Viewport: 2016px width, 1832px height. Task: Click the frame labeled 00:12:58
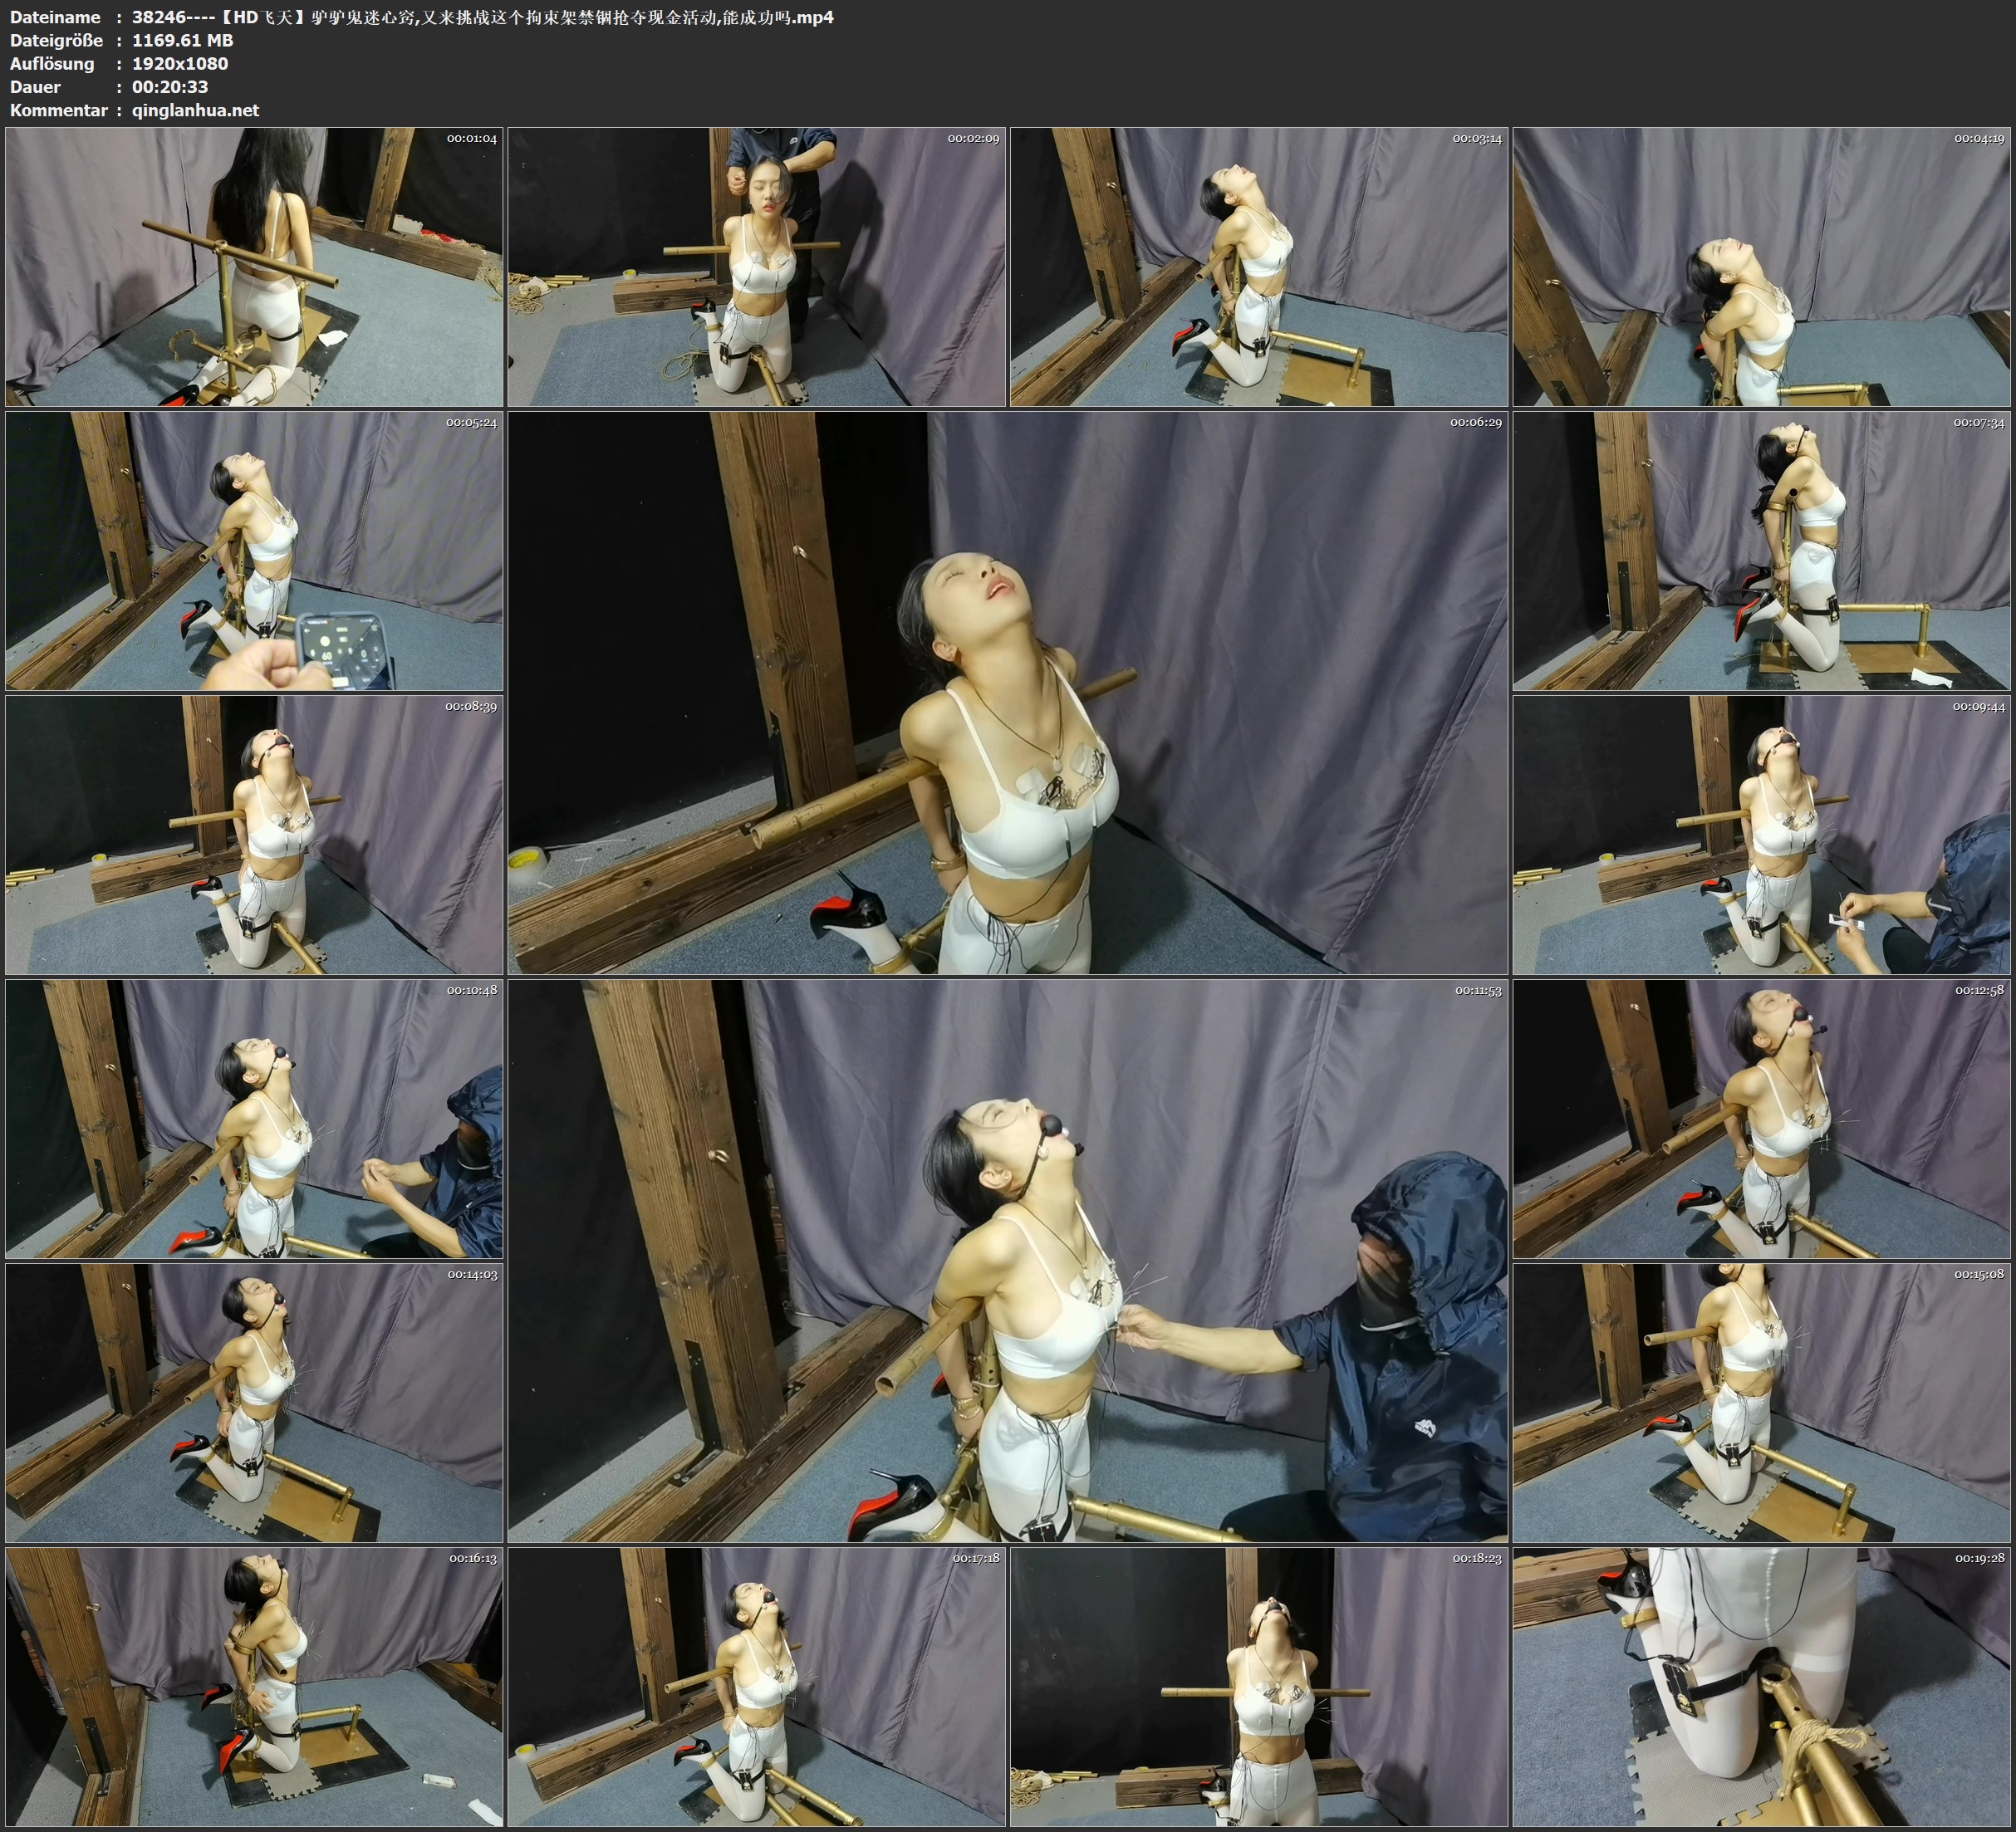pyautogui.click(x=1761, y=1119)
